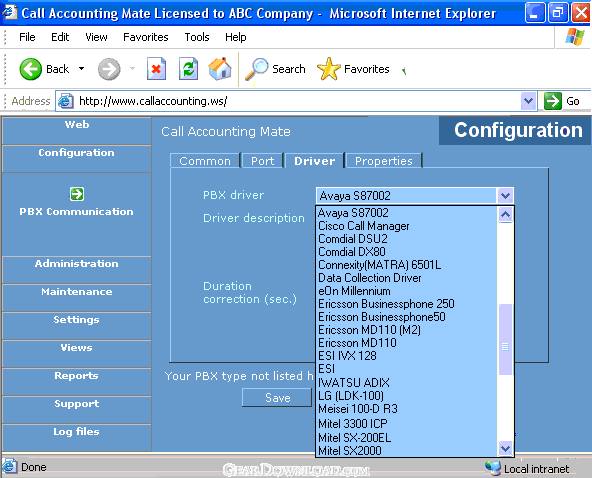This screenshot has width=592, height=478.
Task: Open the File menu
Action: [27, 37]
